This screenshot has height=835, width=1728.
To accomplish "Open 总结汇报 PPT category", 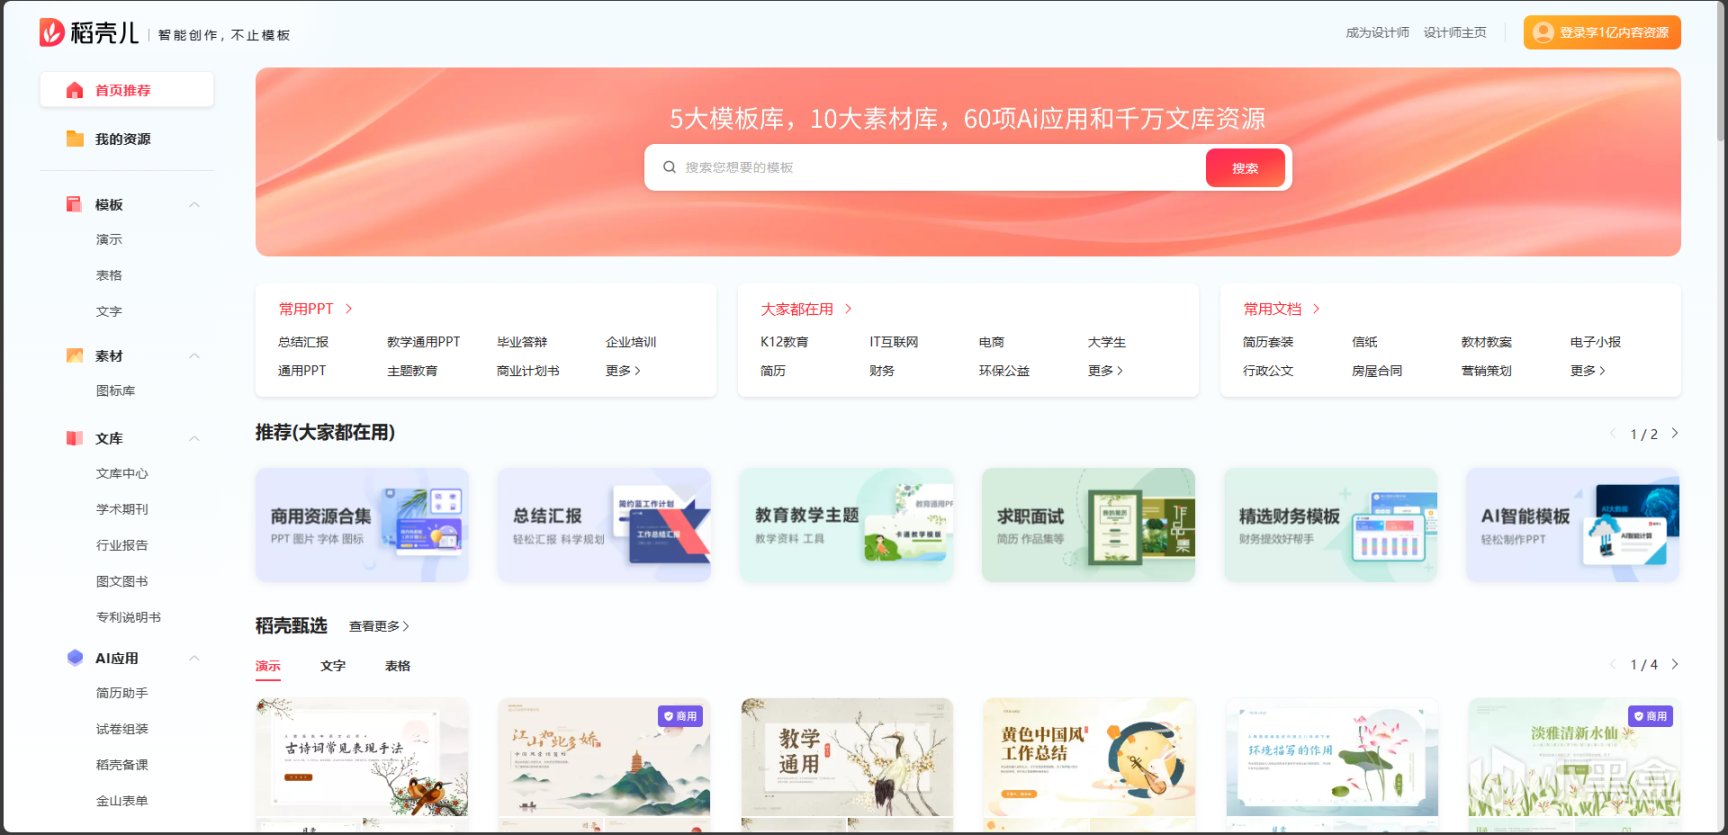I will tap(303, 342).
